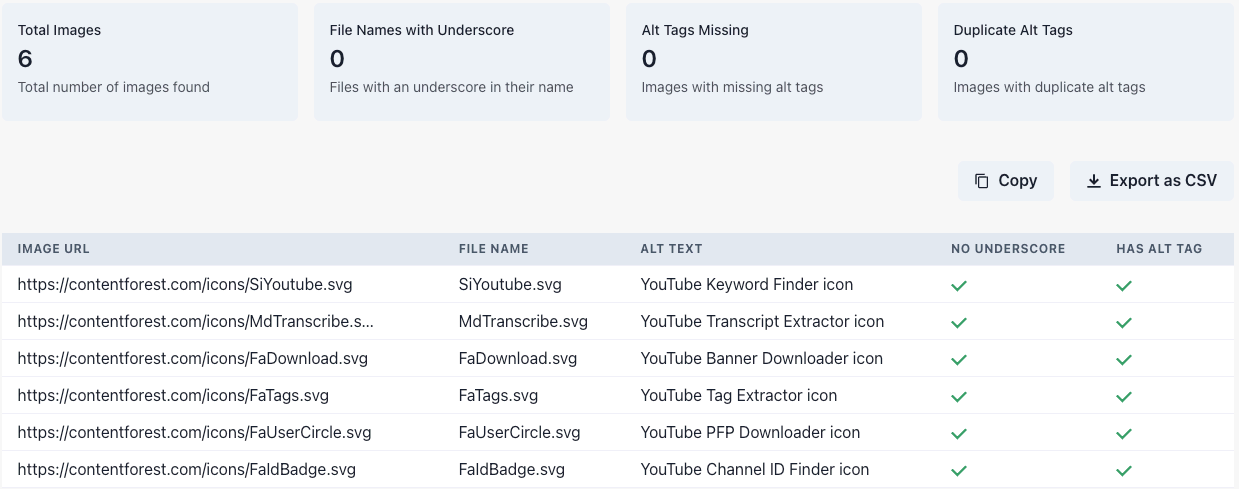The height and width of the screenshot is (489, 1239).
Task: Click No Underscore checkmark for MdTranscribe.svg row
Action: 959,322
